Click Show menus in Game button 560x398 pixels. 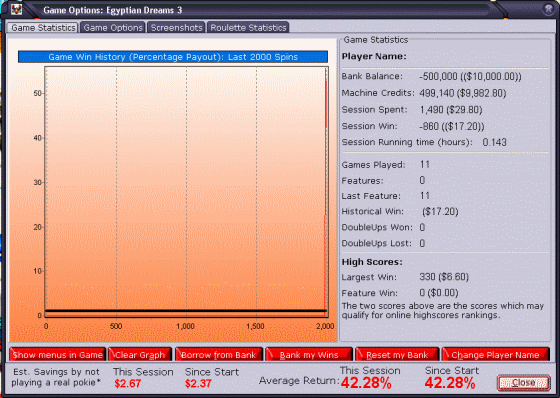[58, 355]
